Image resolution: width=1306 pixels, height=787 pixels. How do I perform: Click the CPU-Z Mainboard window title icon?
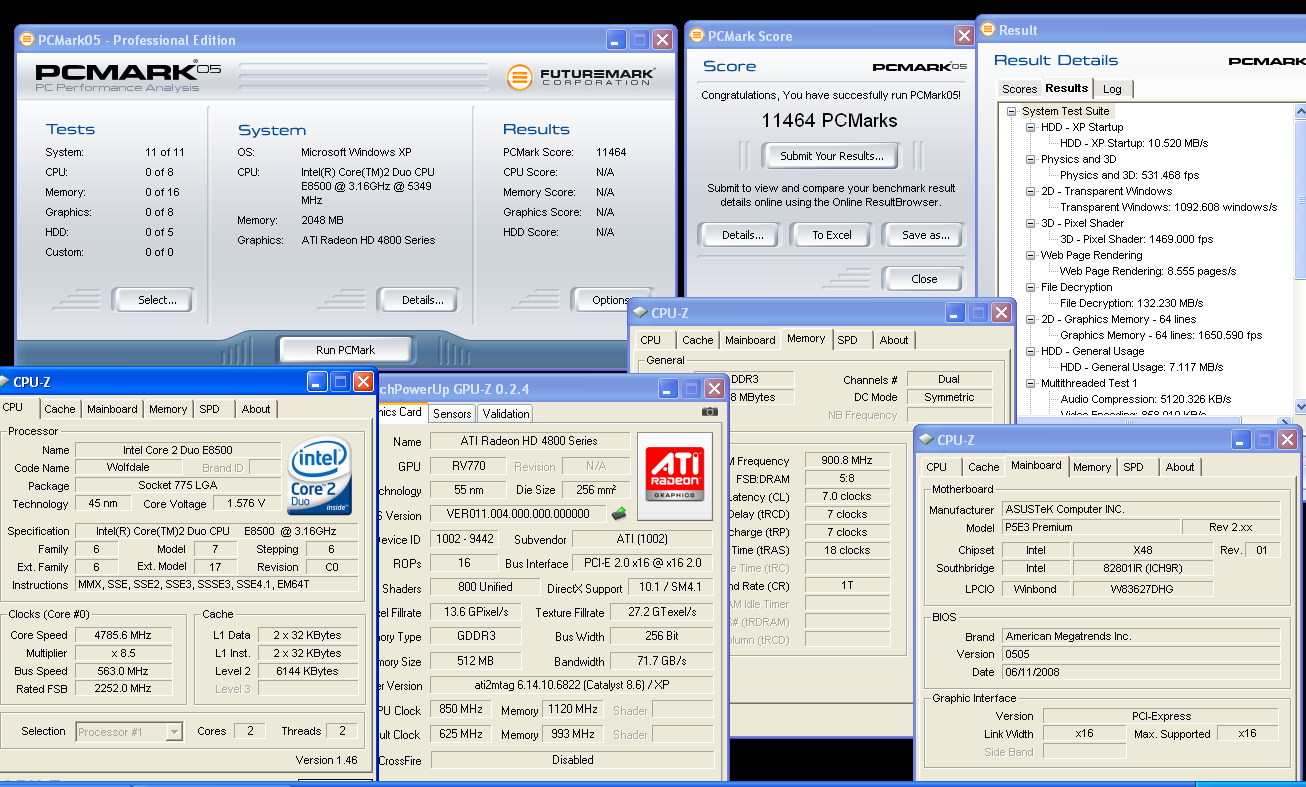(927, 440)
